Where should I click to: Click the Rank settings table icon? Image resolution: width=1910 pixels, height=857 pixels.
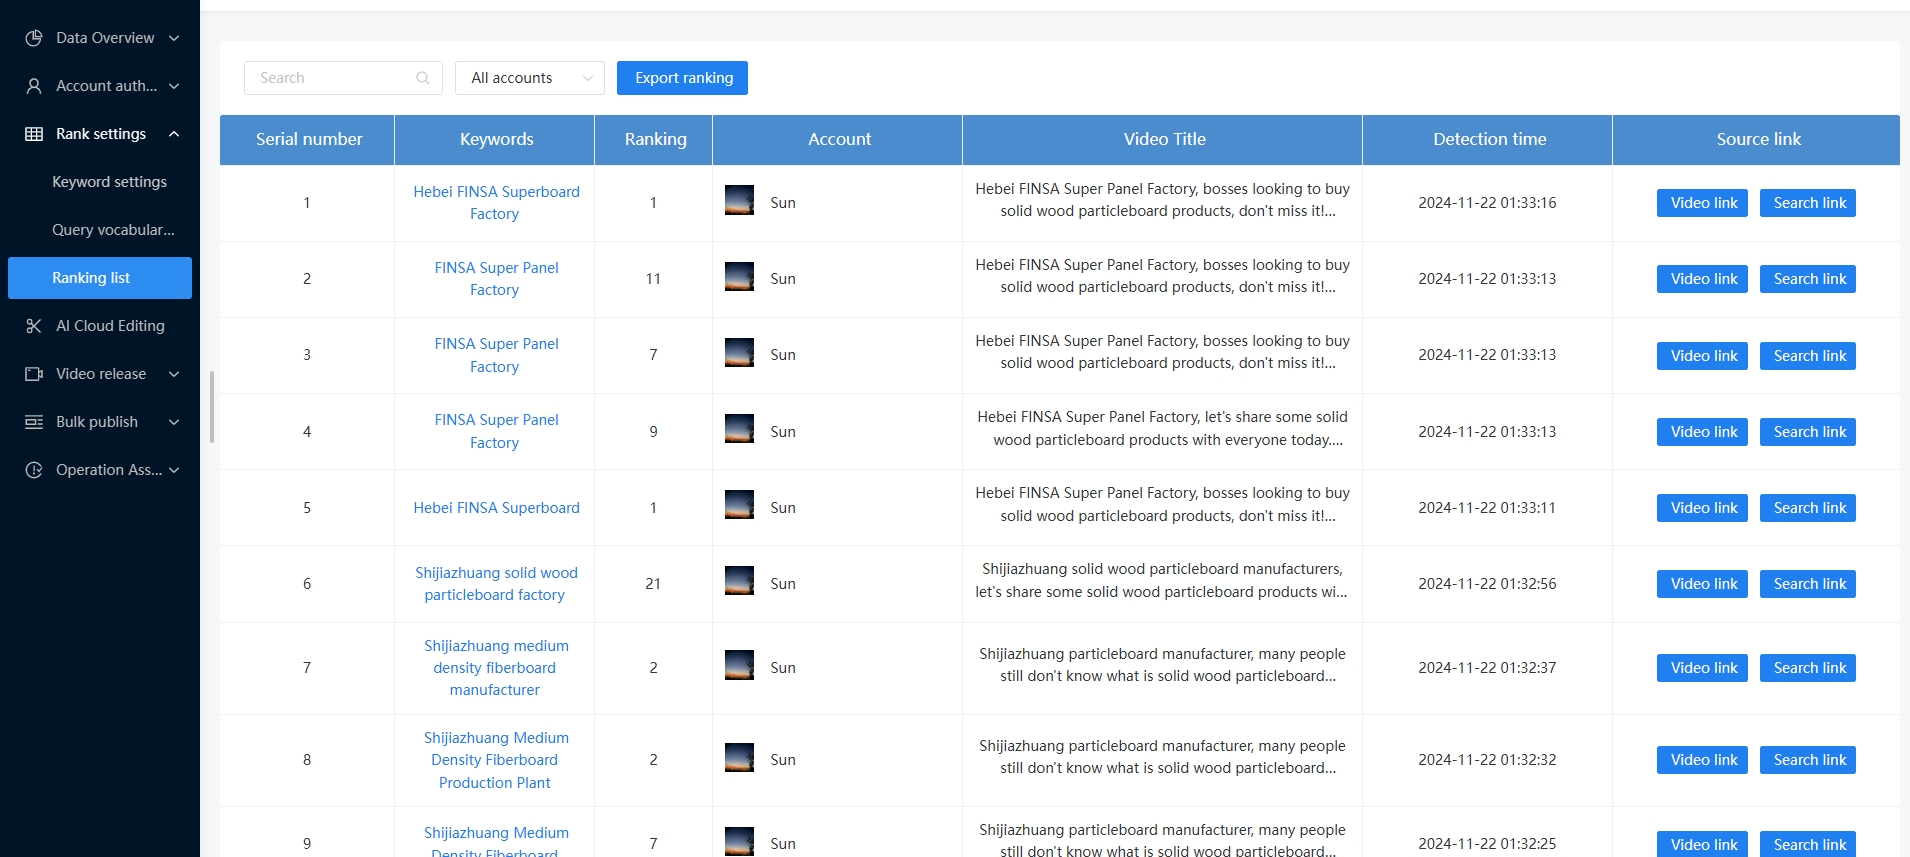point(34,134)
